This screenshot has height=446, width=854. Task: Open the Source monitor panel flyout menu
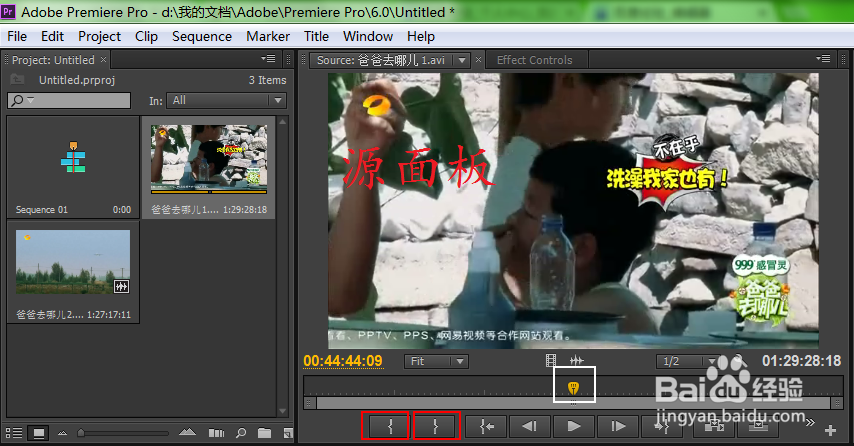tap(823, 58)
